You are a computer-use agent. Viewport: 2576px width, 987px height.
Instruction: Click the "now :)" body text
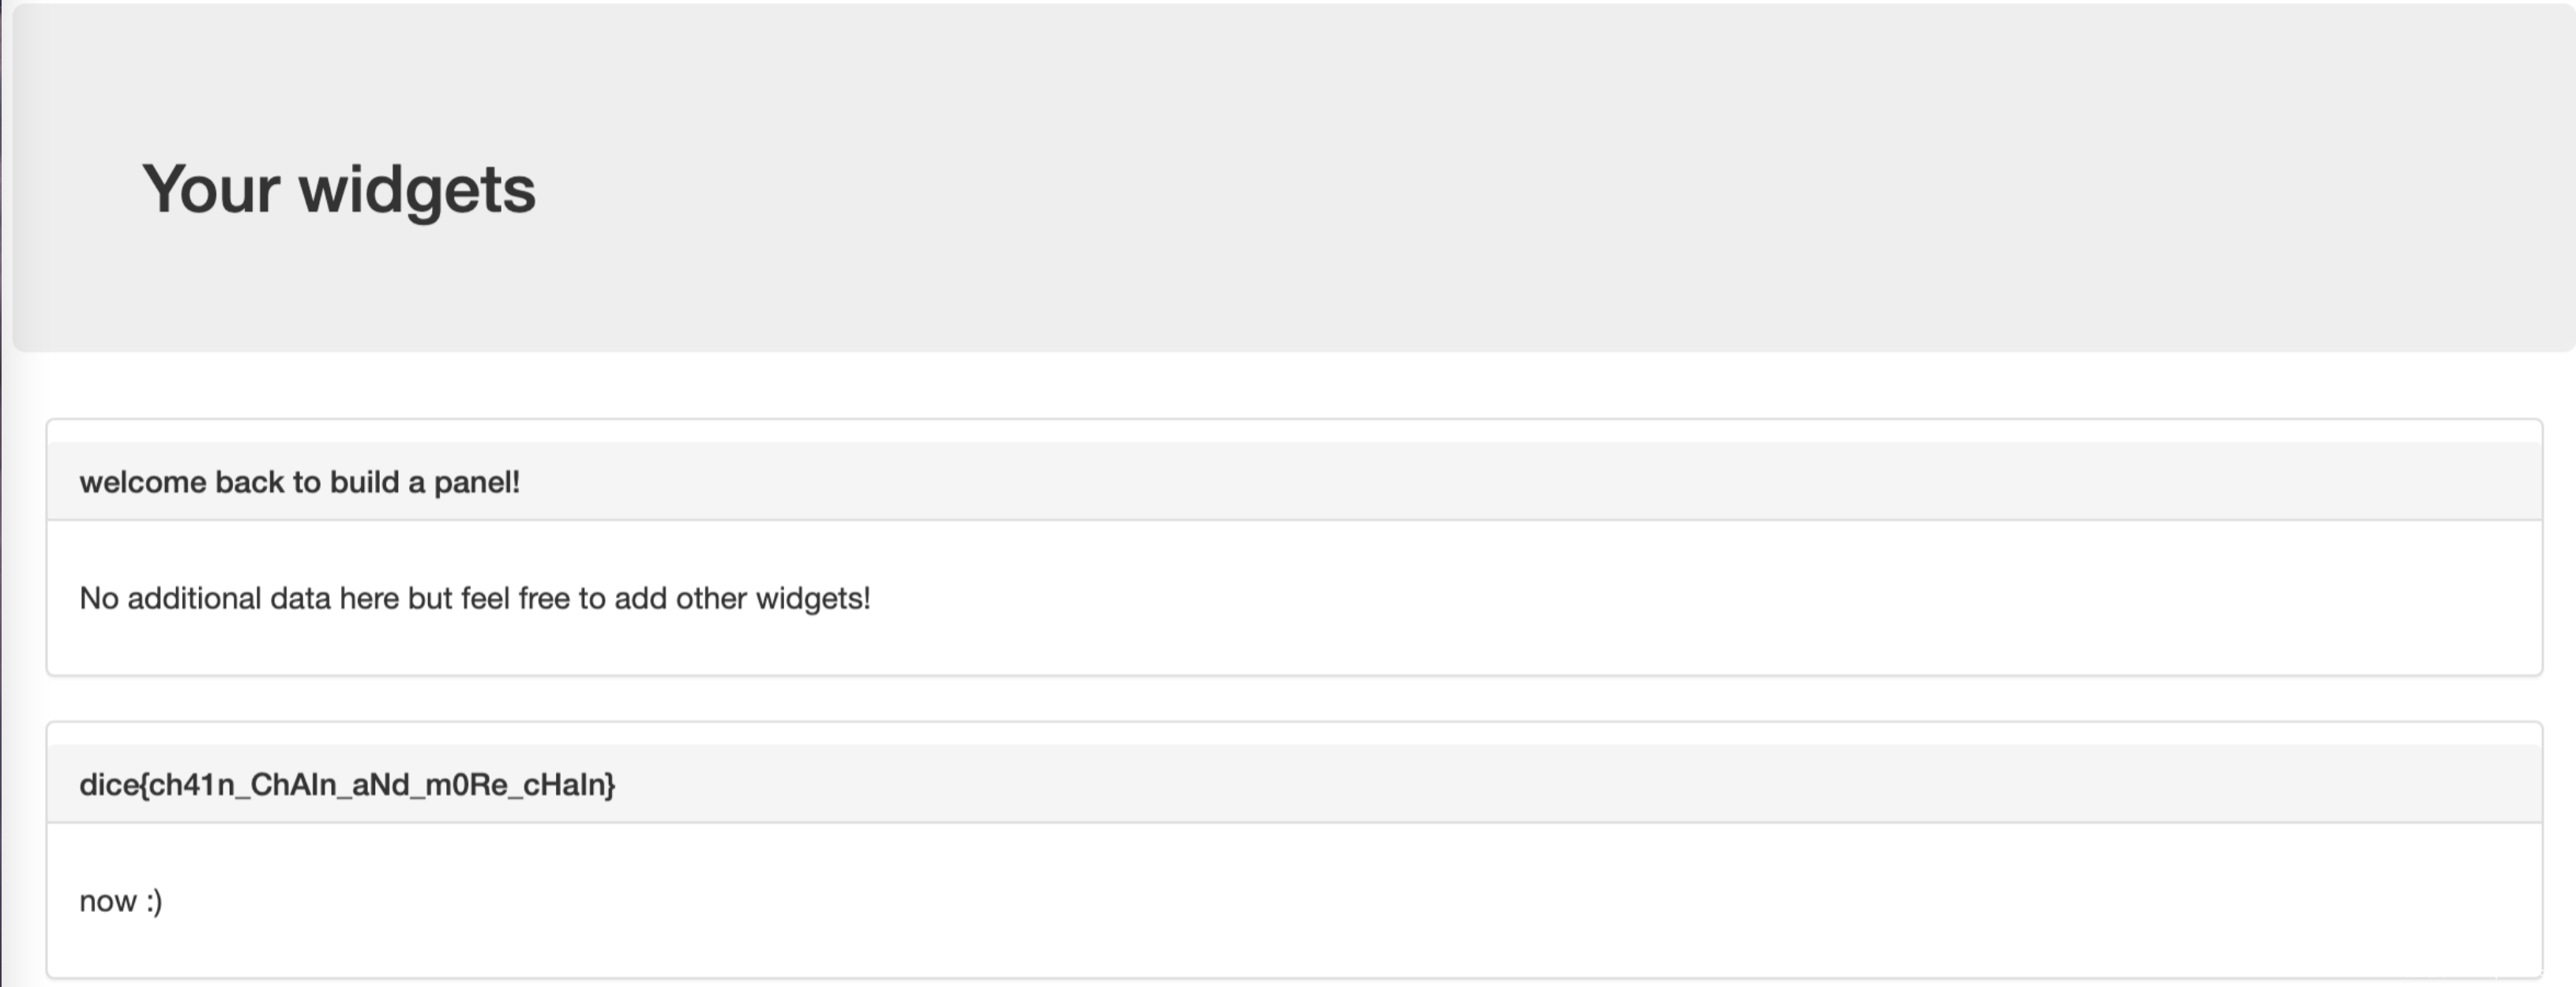[120, 901]
